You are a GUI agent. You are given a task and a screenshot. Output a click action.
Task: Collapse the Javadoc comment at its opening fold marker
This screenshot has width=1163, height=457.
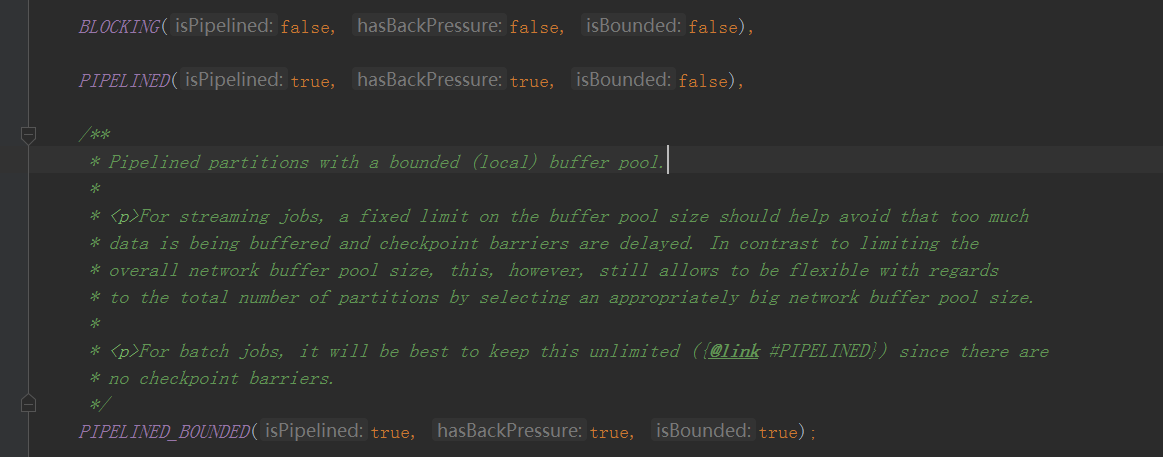click(28, 136)
